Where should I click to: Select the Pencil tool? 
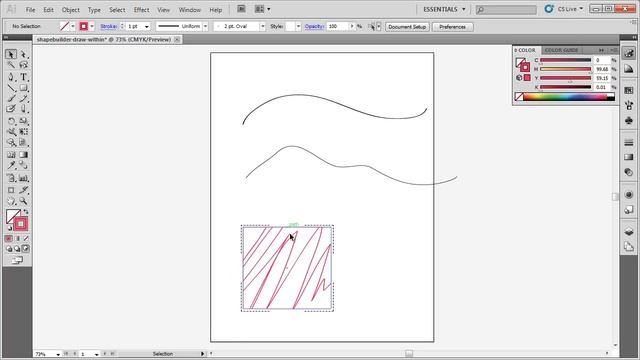[24, 98]
